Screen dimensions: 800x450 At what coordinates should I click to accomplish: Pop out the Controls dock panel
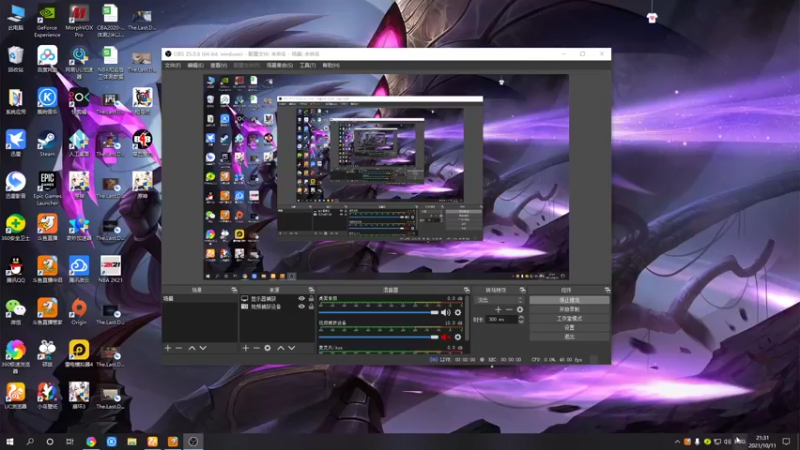(607, 290)
